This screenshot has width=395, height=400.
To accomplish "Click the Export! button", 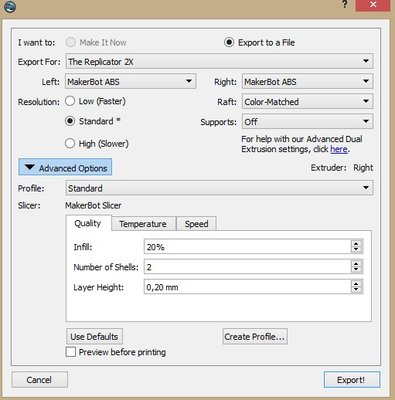I will click(351, 380).
